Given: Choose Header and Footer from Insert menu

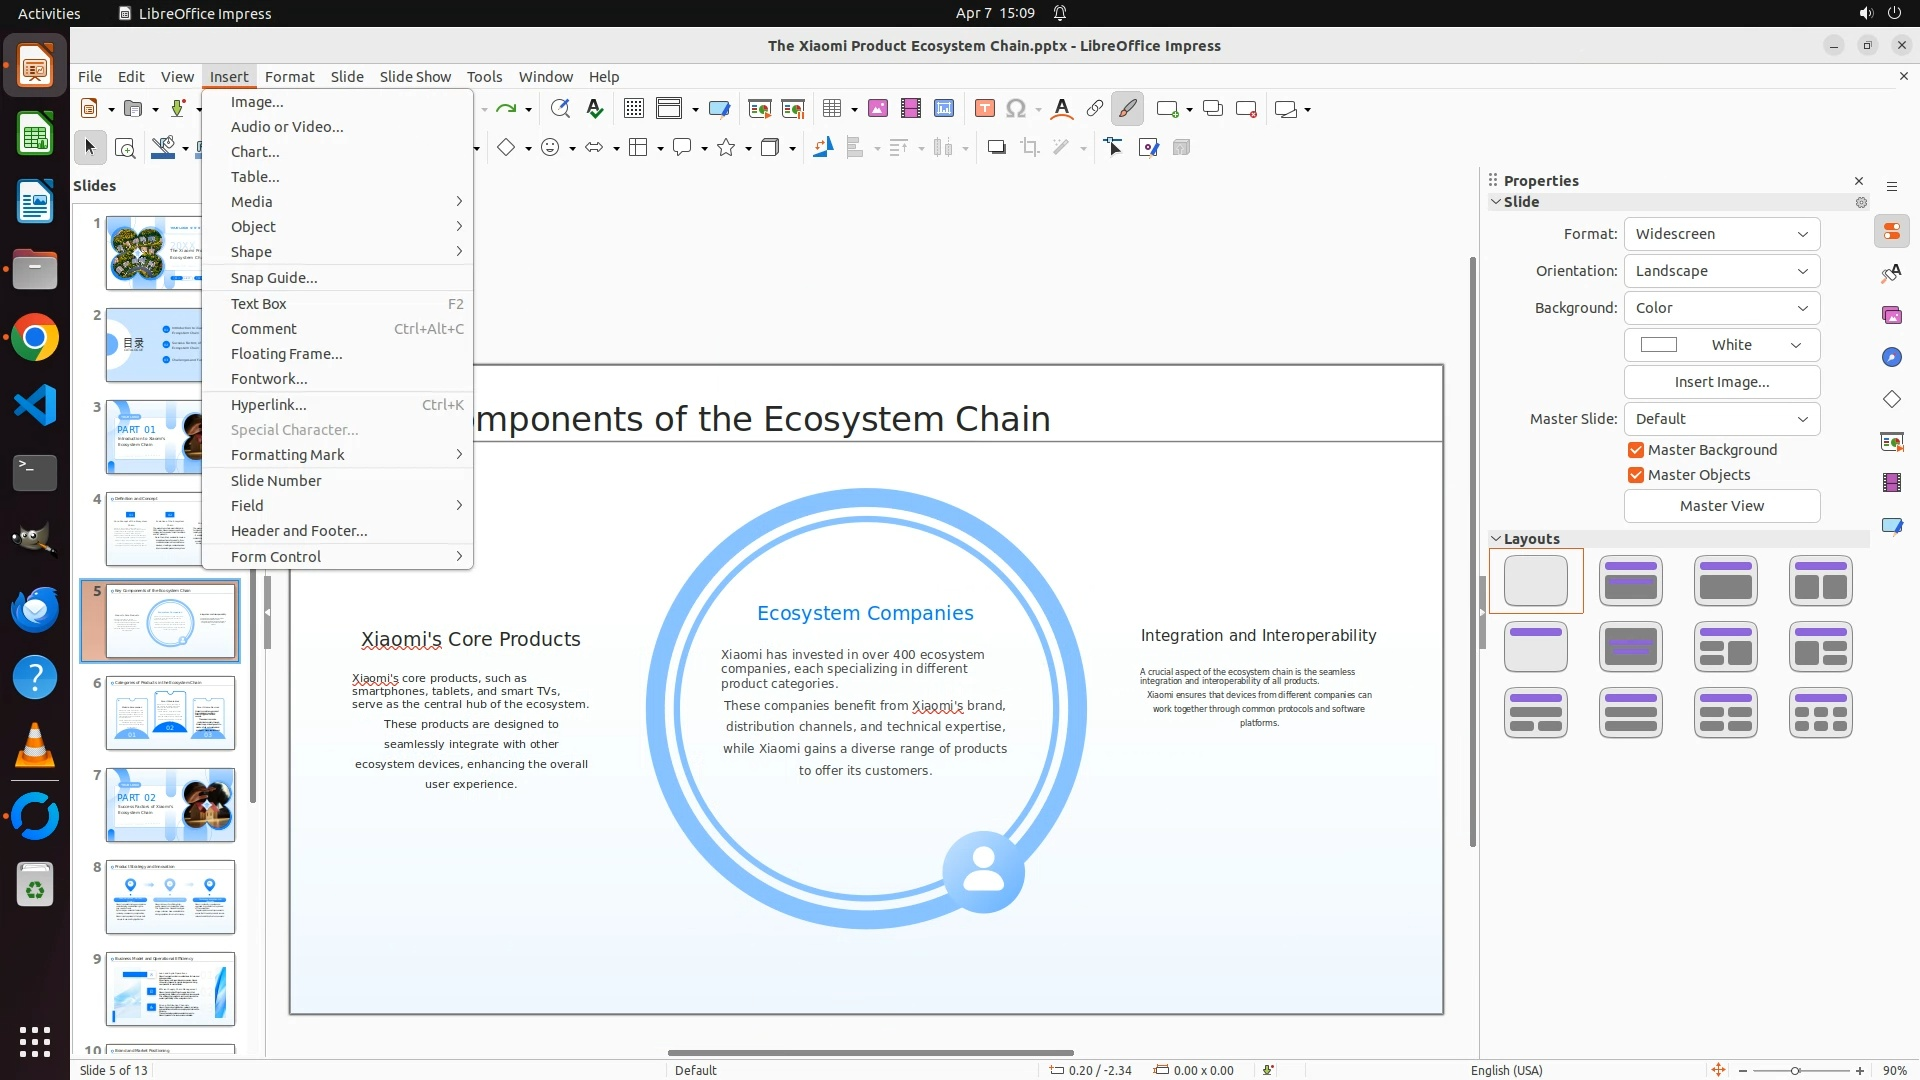Looking at the screenshot, I should [x=299, y=531].
